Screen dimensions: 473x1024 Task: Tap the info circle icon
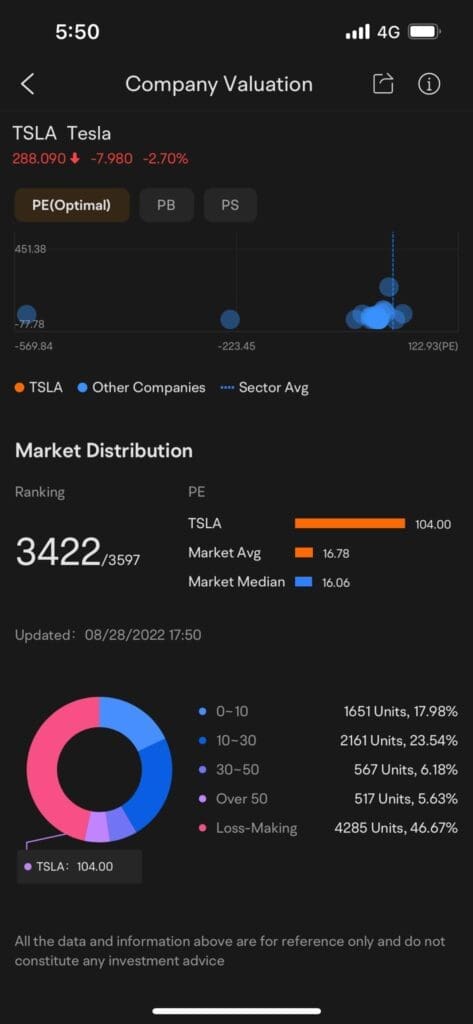point(429,84)
